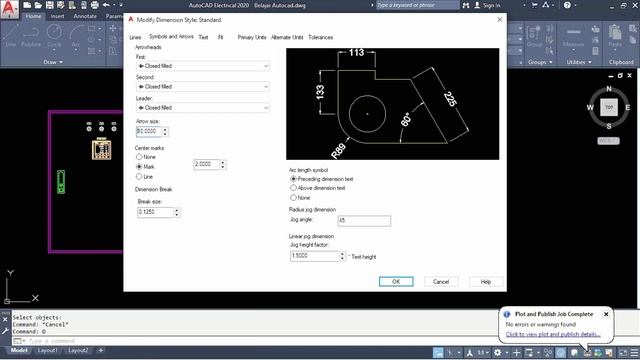Open the First arrowhead dropdown

(x=202, y=66)
